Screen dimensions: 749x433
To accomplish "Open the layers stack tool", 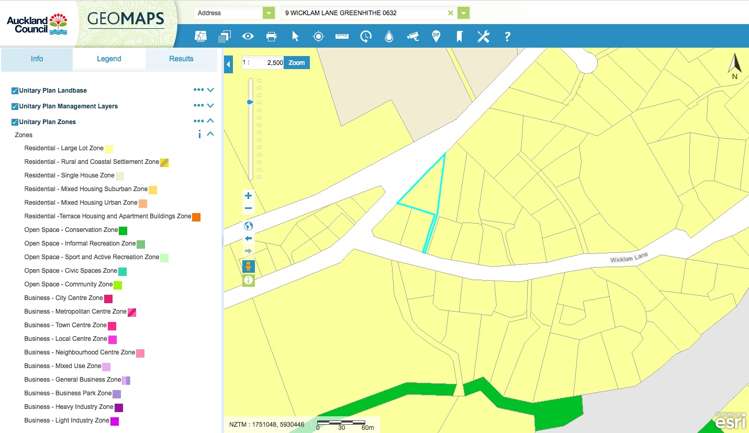I will tap(224, 36).
